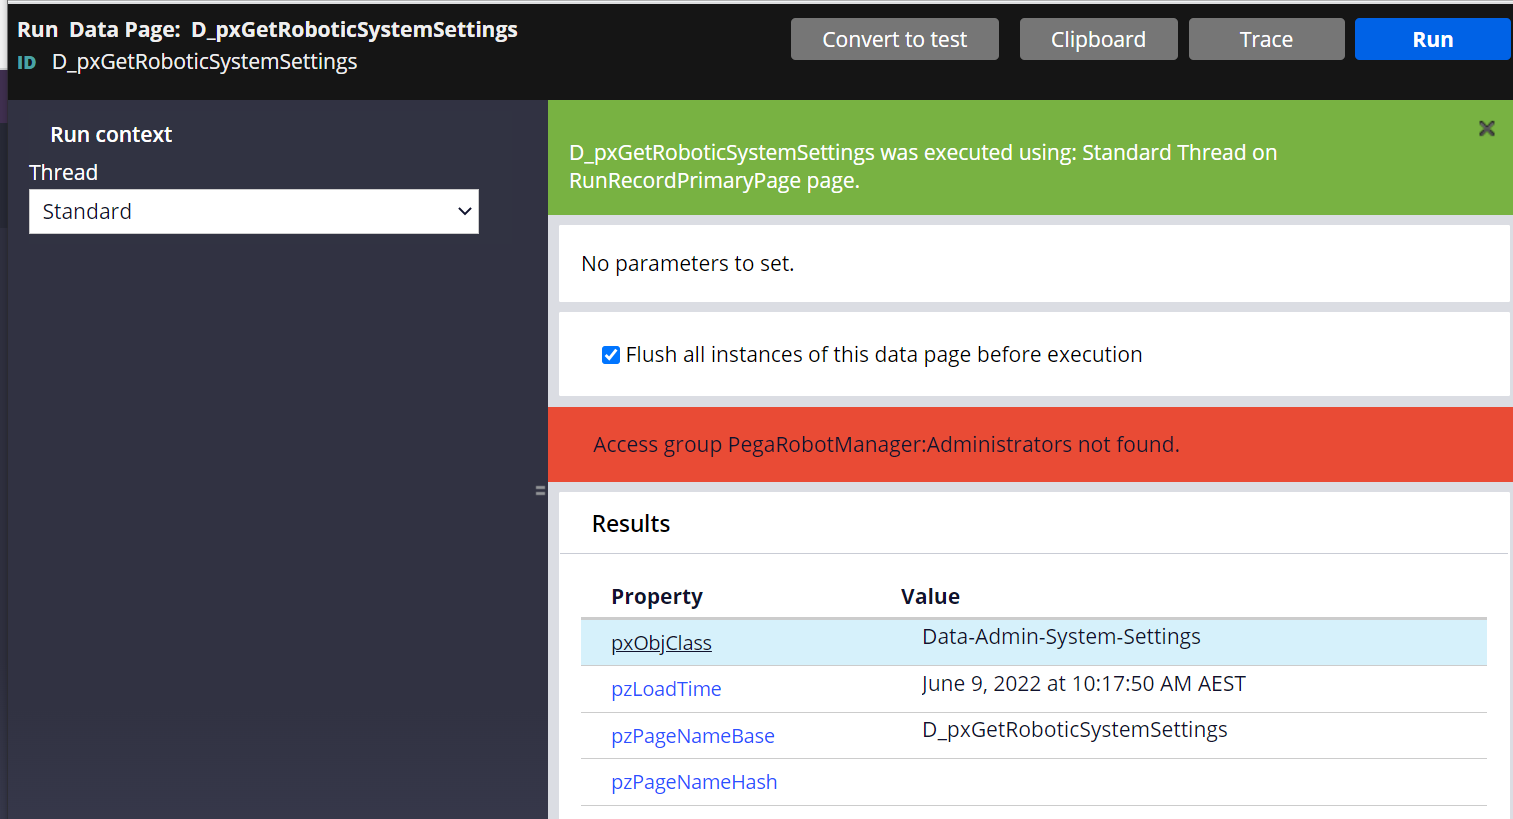Screen dimensions: 1513x819
Task: Open the Thread dropdown set to Standard
Action: point(254,212)
